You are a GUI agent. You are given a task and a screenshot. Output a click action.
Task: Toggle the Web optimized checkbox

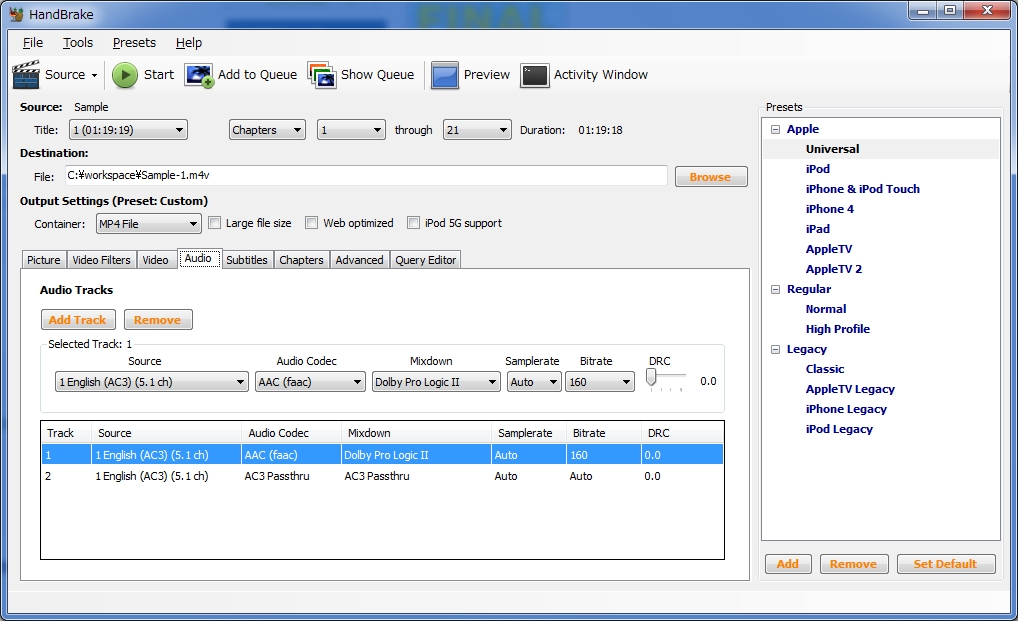pos(312,223)
